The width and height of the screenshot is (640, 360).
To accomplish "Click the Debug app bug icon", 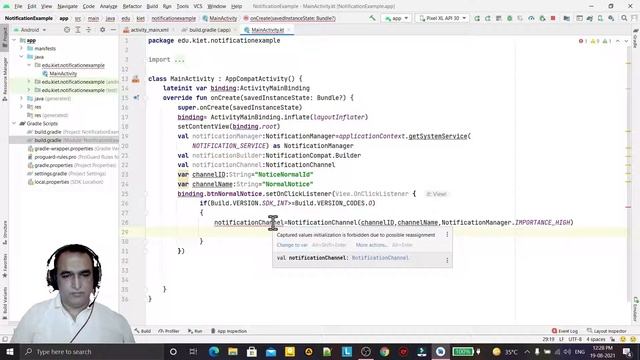I will [509, 18].
